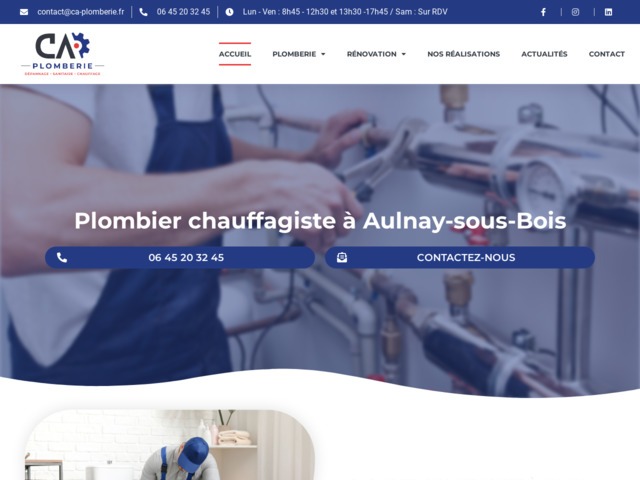Open the Contact menu item
The height and width of the screenshot is (480, 640).
pyautogui.click(x=607, y=54)
